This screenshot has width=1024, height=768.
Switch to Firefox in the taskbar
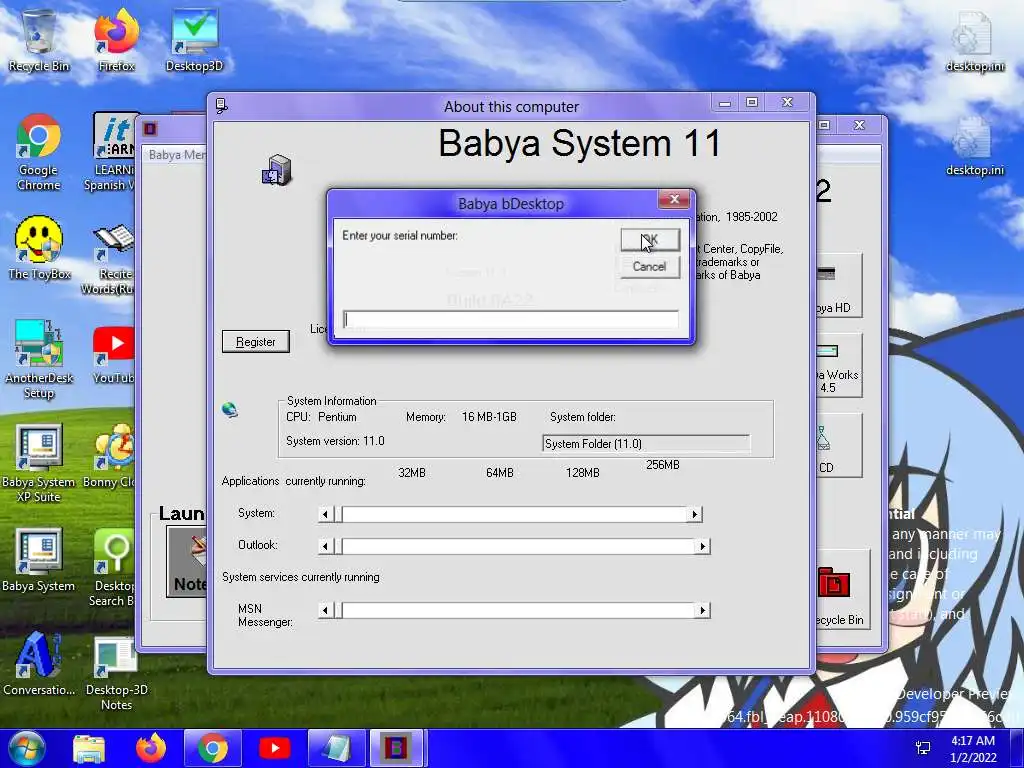[x=150, y=748]
